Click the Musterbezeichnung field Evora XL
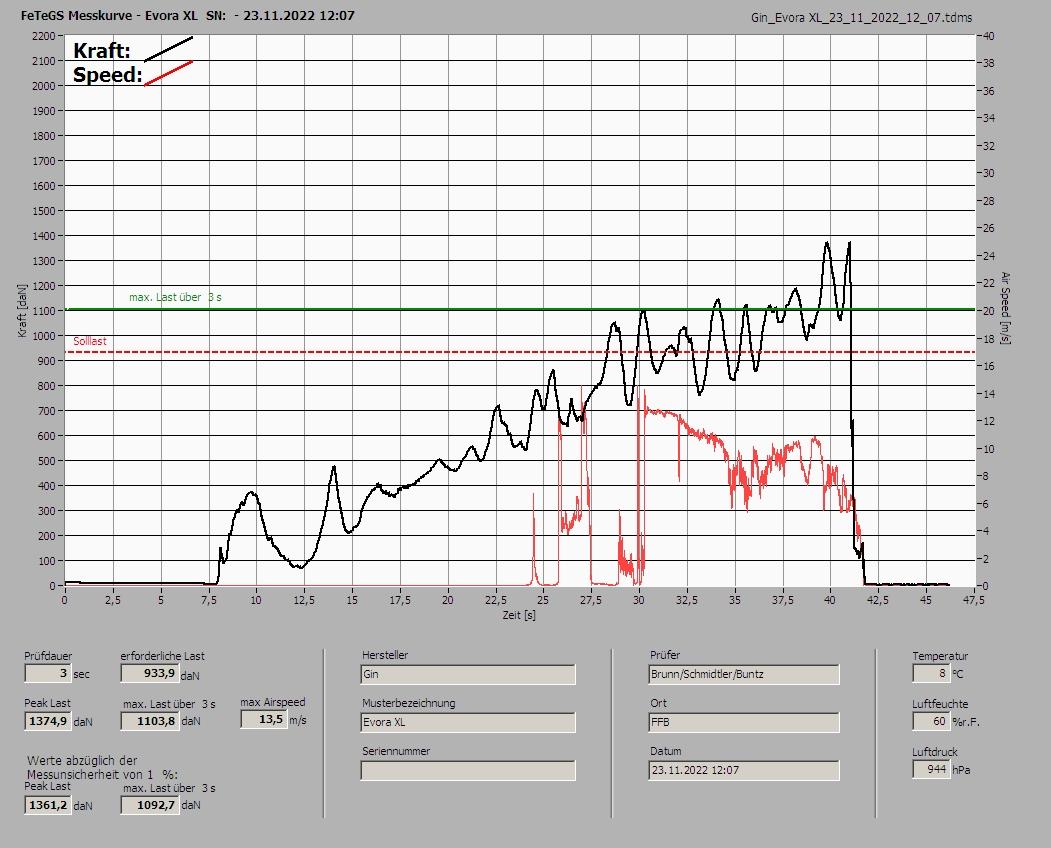The width and height of the screenshot is (1051, 848). 468,722
